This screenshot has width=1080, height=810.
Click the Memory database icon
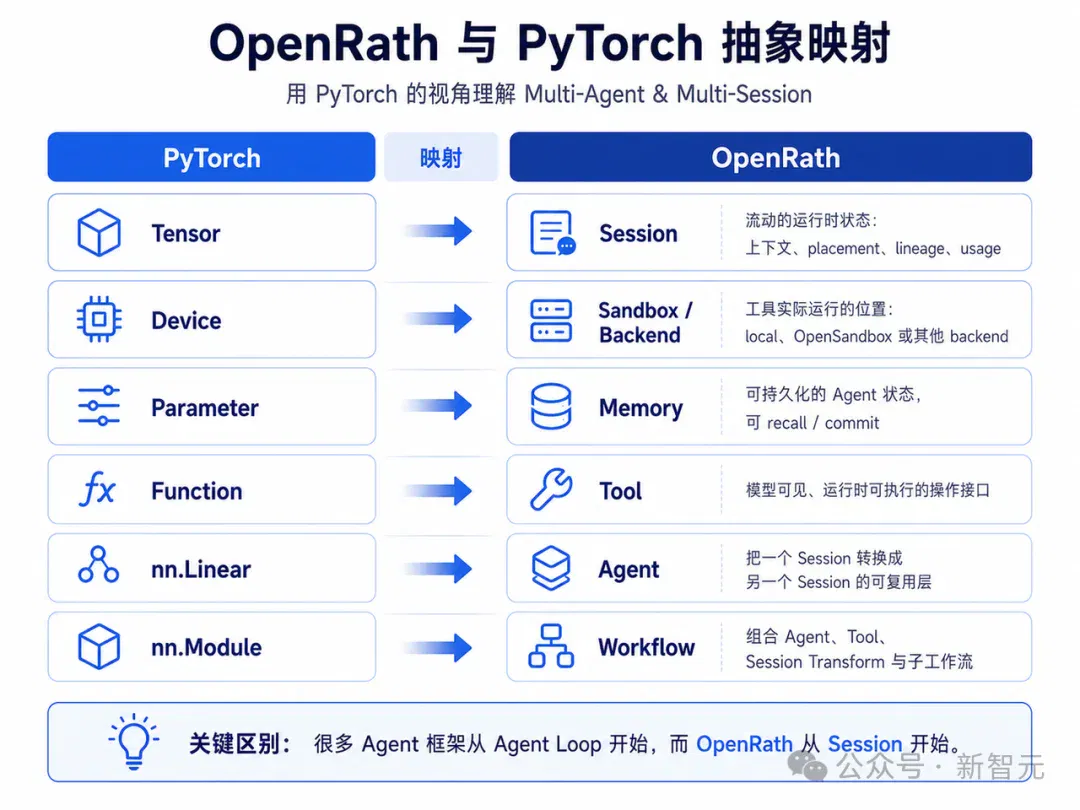pos(551,406)
